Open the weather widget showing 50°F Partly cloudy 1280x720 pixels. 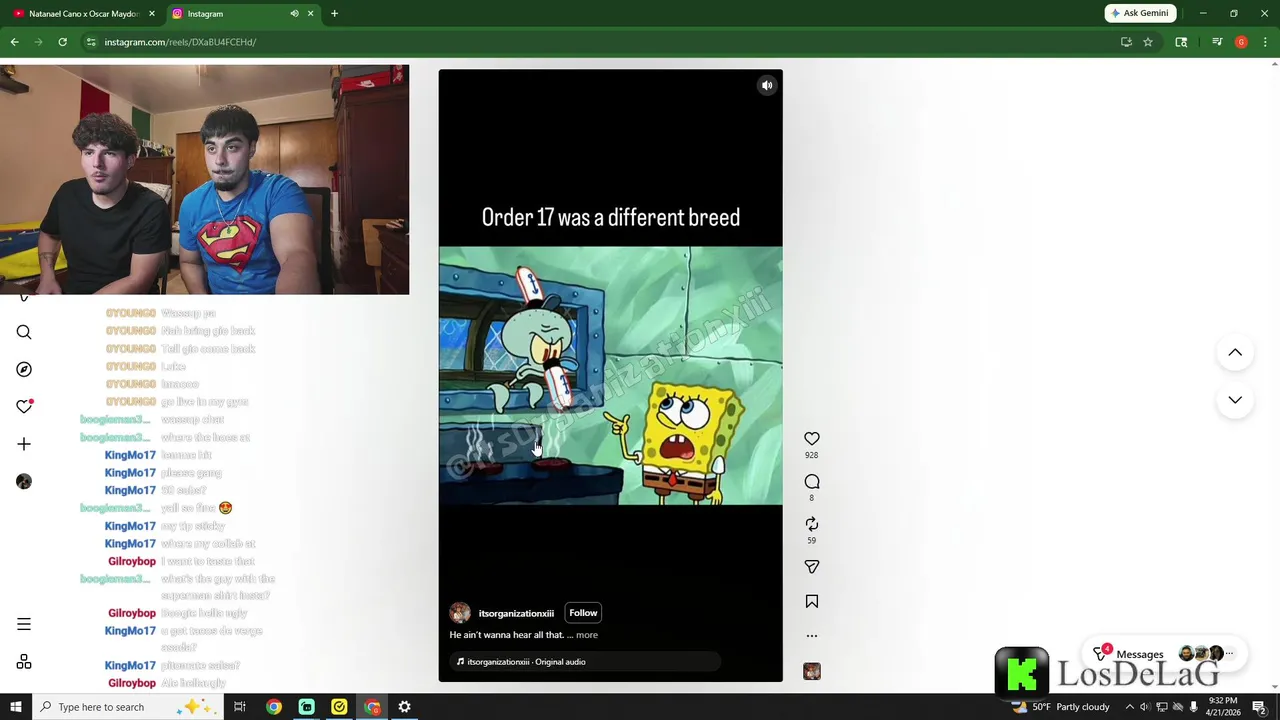tap(1061, 707)
